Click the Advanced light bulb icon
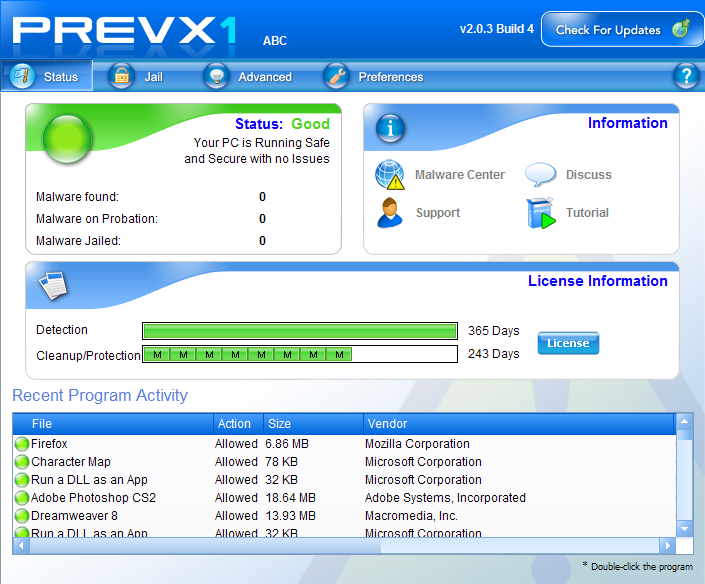 pos(216,76)
